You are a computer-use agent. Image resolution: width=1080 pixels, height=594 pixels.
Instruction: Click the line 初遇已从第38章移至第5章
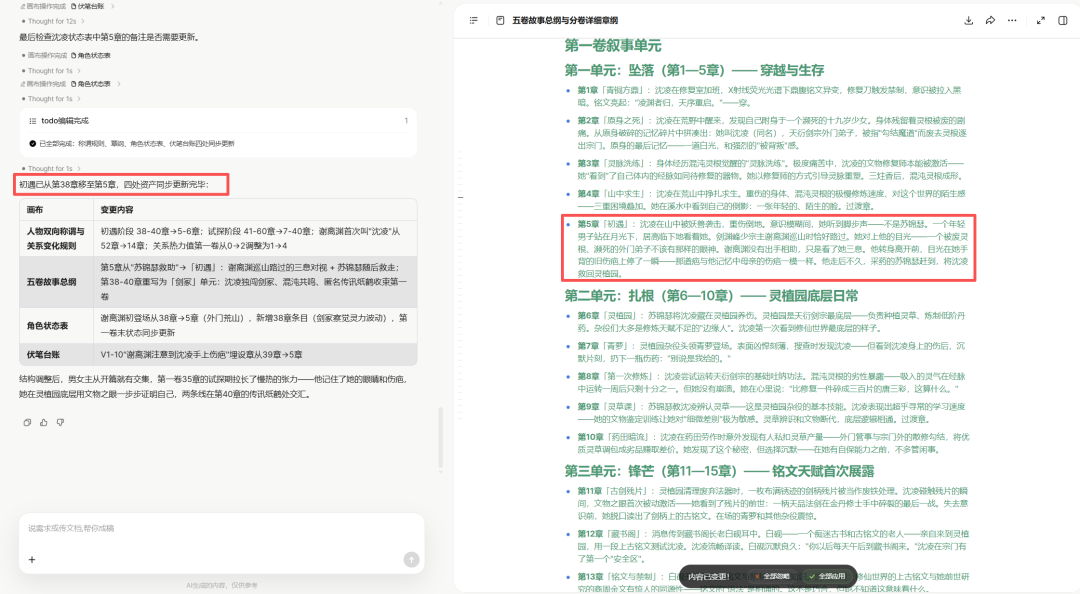tap(114, 185)
